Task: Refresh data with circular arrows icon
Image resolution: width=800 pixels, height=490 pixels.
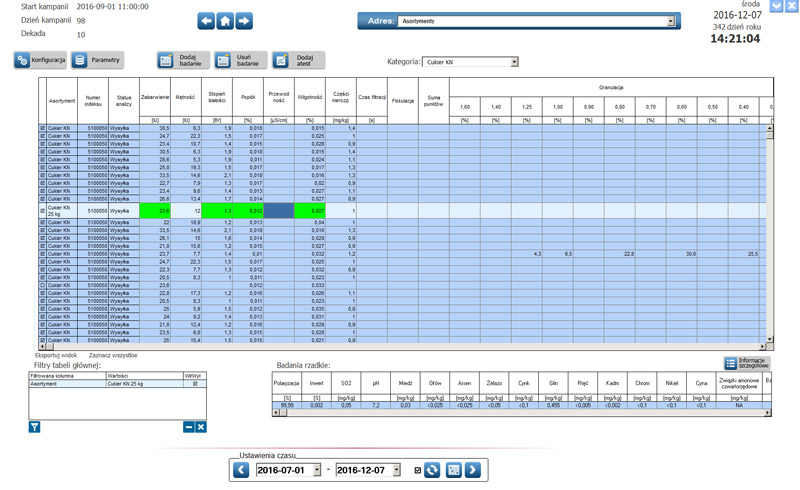Action: [x=432, y=470]
